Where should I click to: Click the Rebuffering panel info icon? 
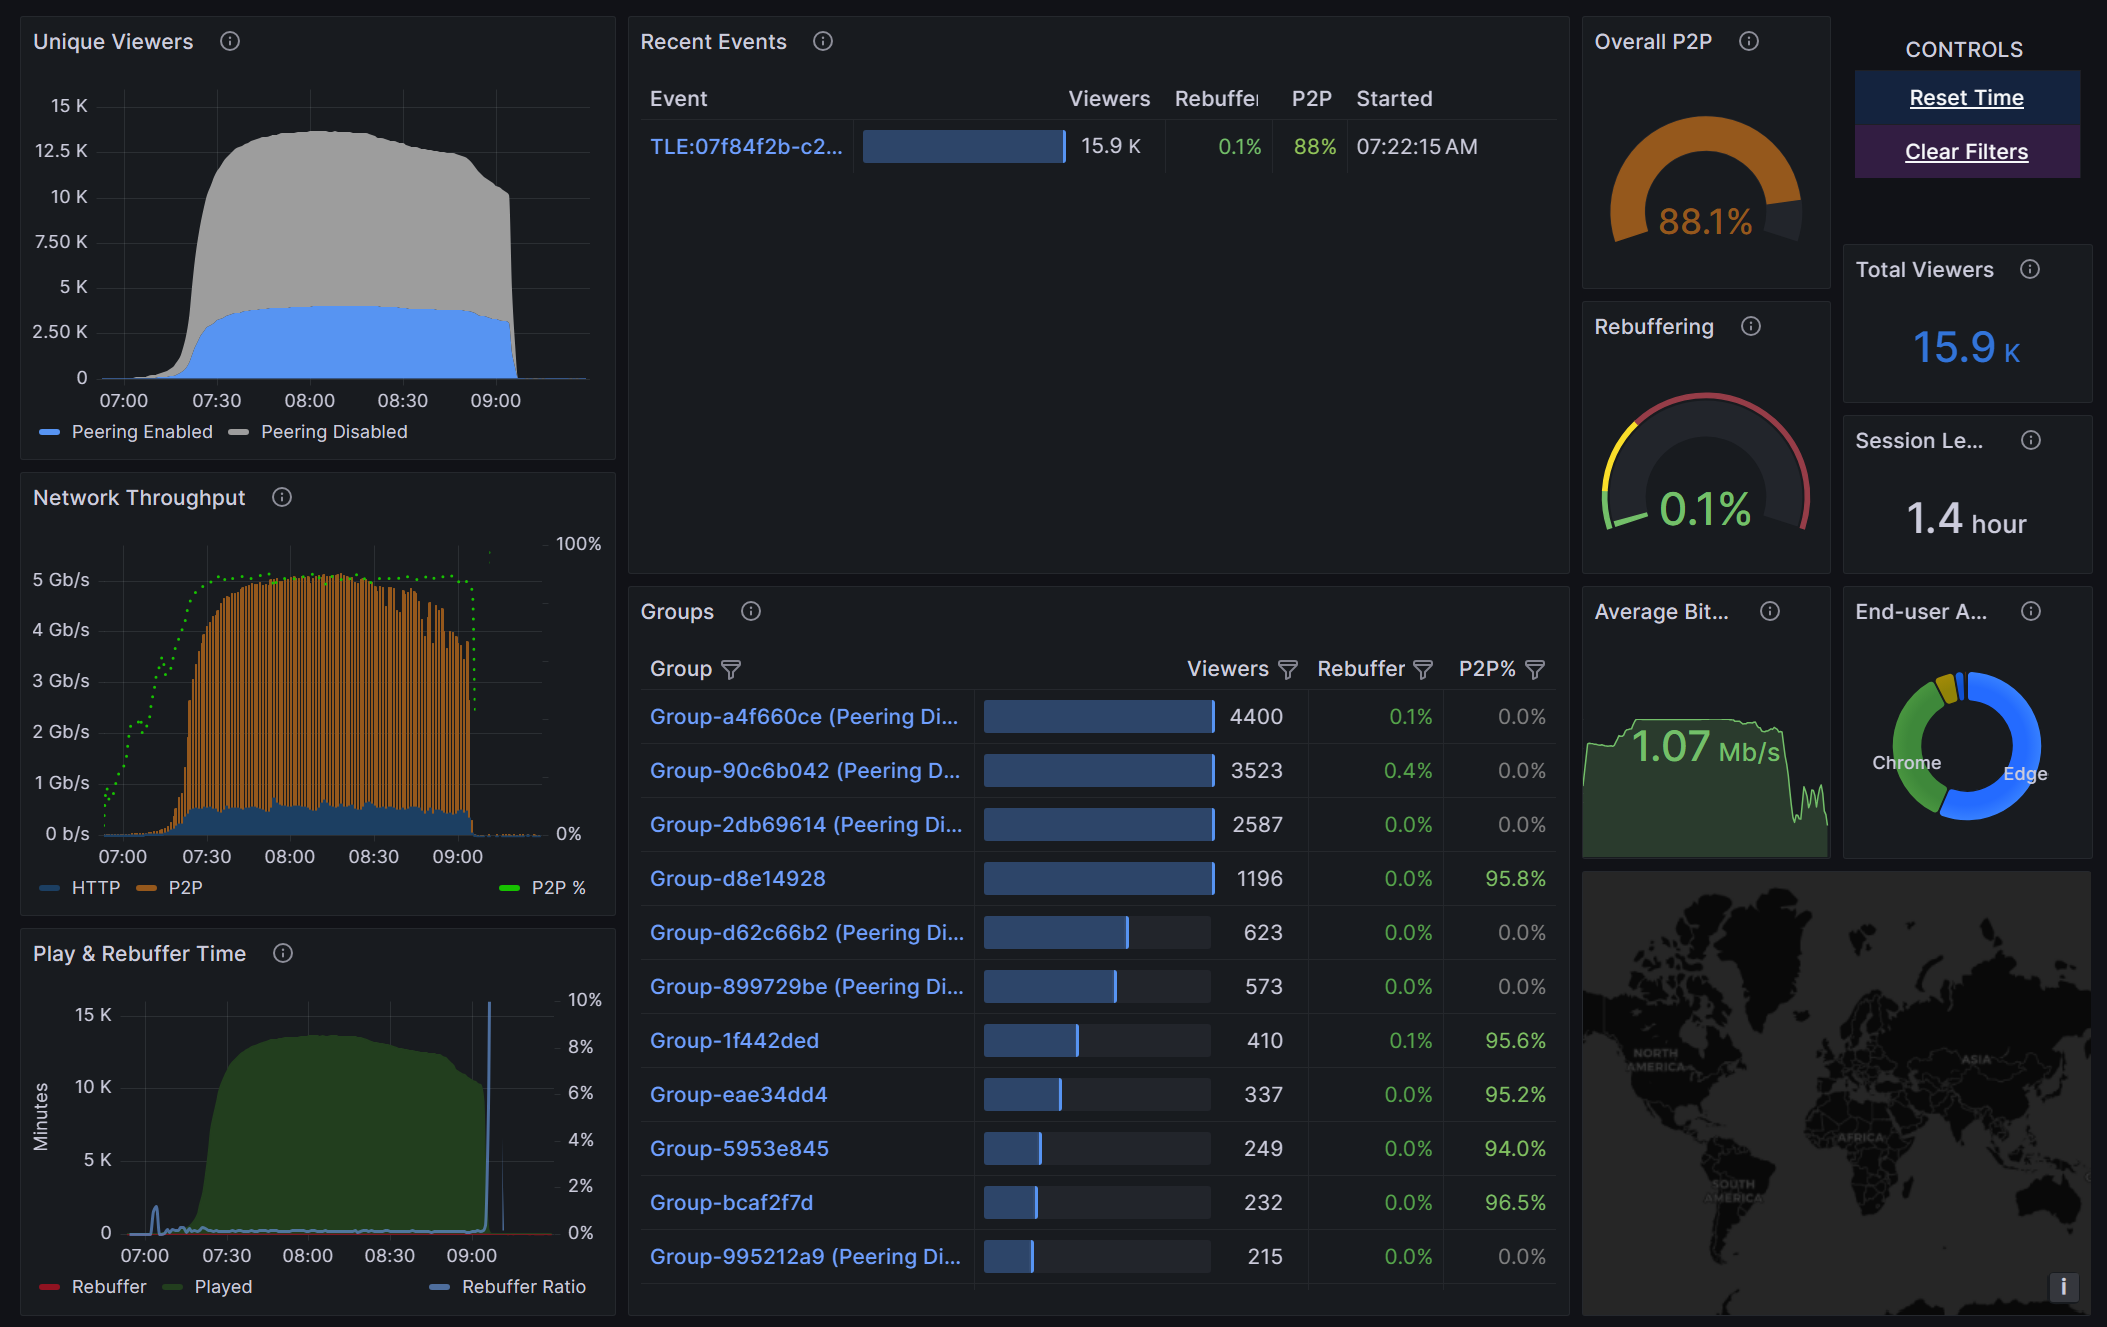click(x=1751, y=326)
